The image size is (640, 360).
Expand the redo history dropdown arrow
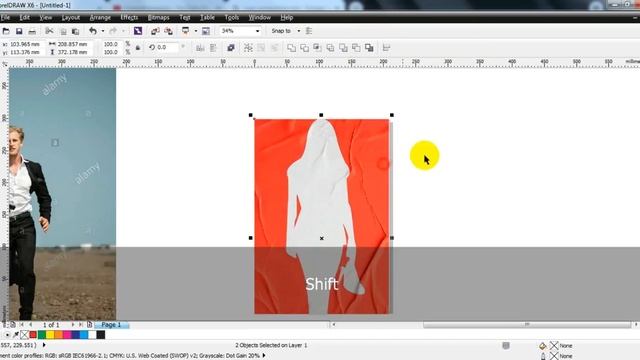(x=123, y=31)
